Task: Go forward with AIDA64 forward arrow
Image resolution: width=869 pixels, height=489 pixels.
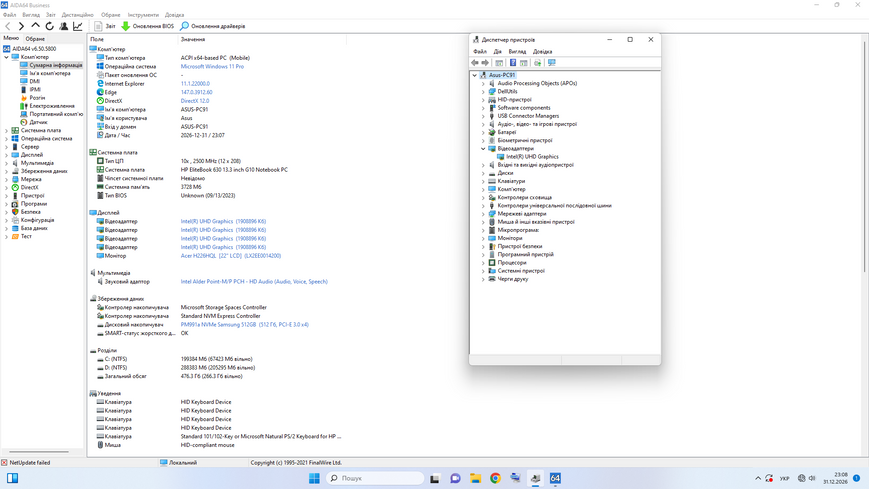Action: coord(21,26)
